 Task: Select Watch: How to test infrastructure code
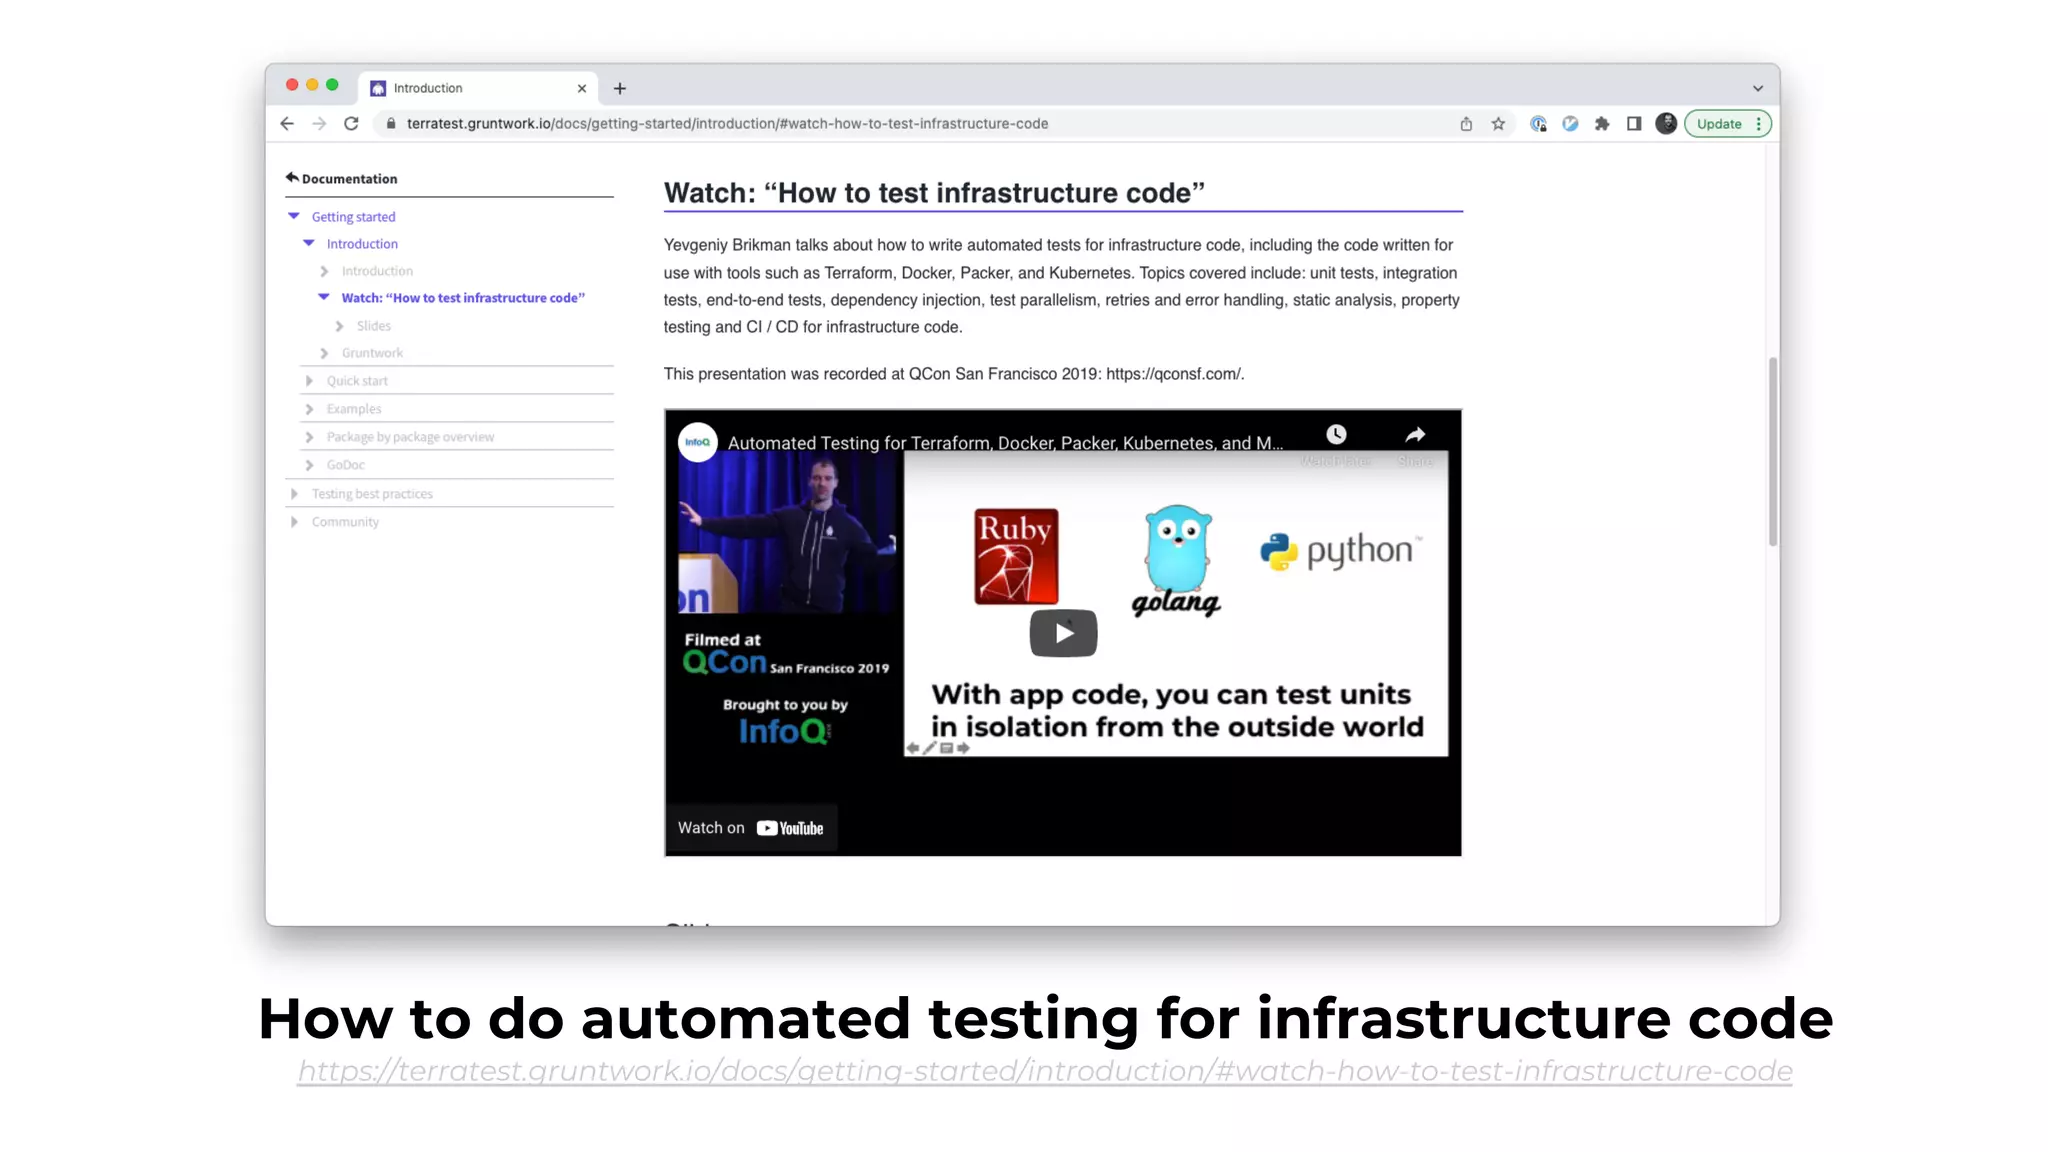(x=463, y=298)
